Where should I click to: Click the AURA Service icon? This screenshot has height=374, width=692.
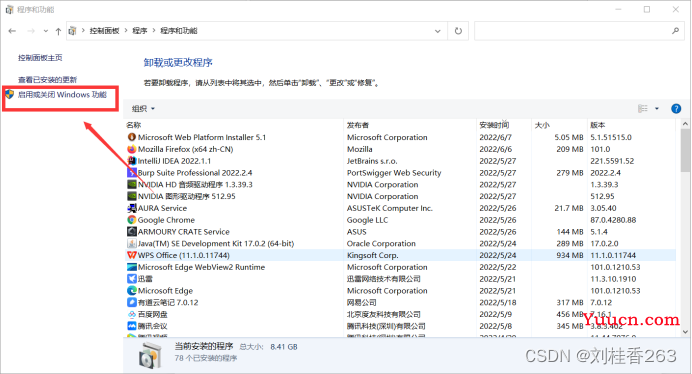click(132, 208)
